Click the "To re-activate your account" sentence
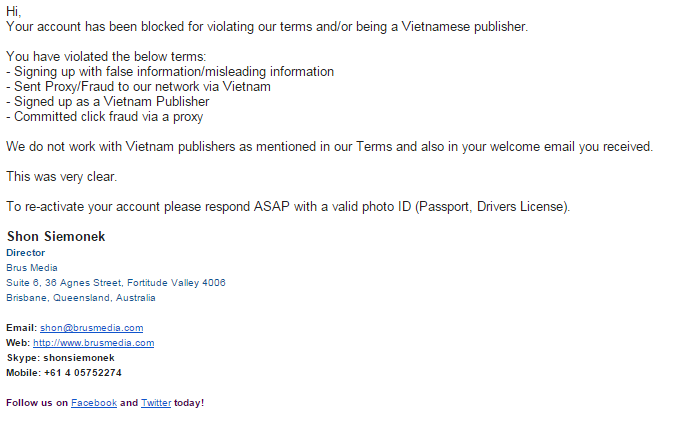Screen dimensions: 692x424 [x=288, y=206]
